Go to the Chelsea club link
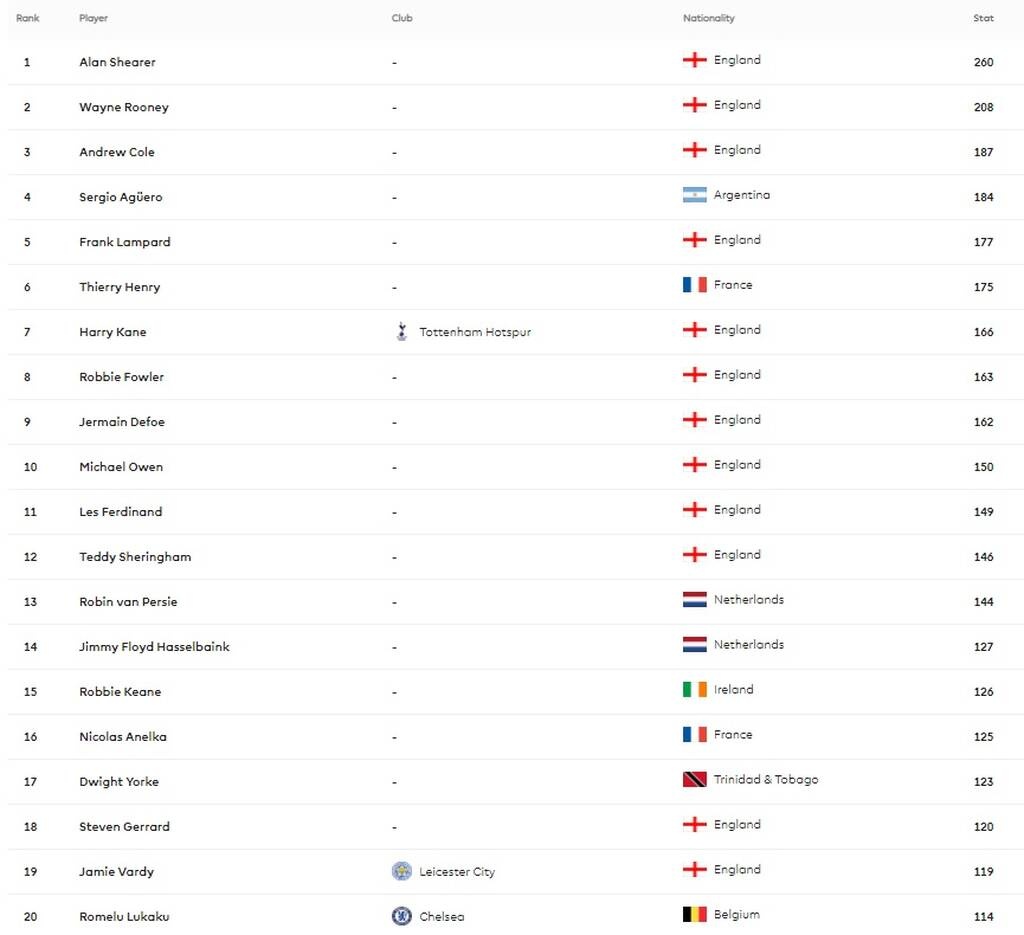Image resolution: width=1024 pixels, height=935 pixels. 441,917
